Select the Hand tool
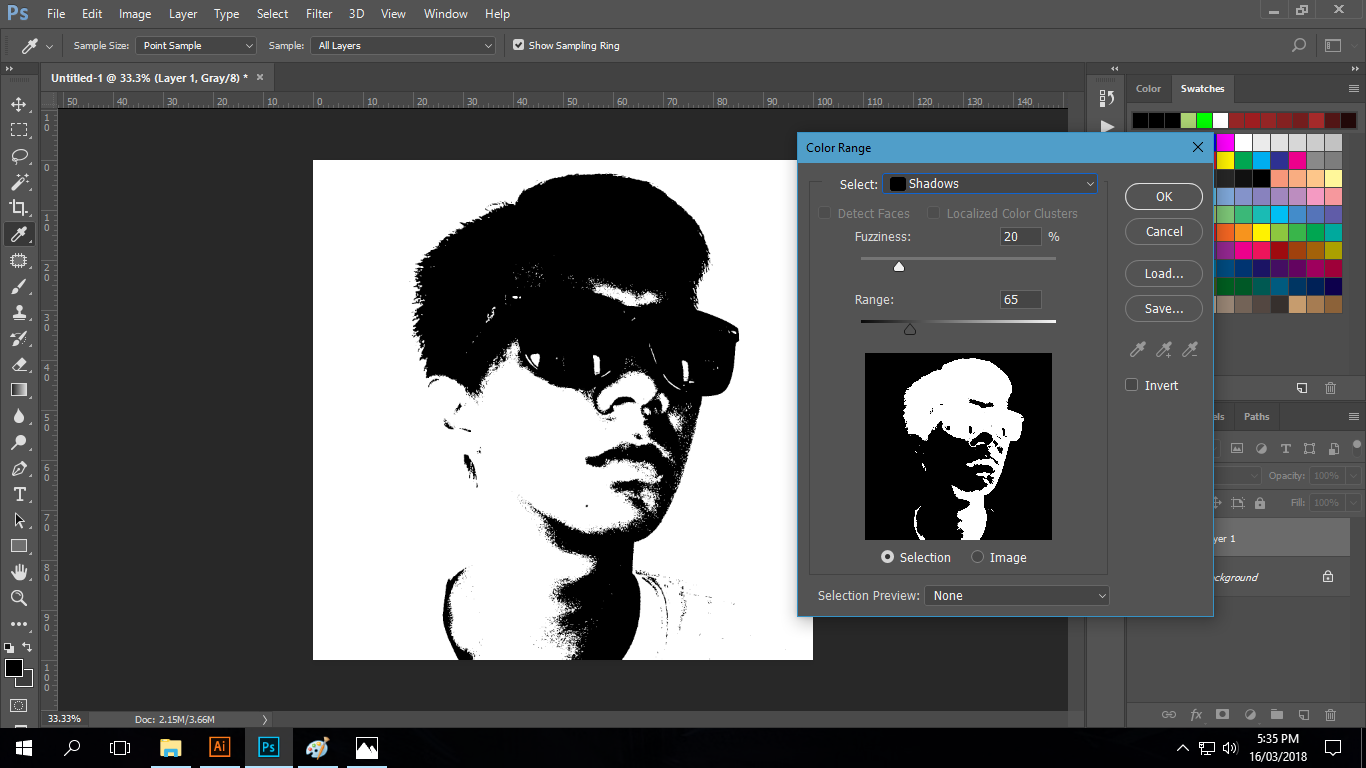 point(18,572)
